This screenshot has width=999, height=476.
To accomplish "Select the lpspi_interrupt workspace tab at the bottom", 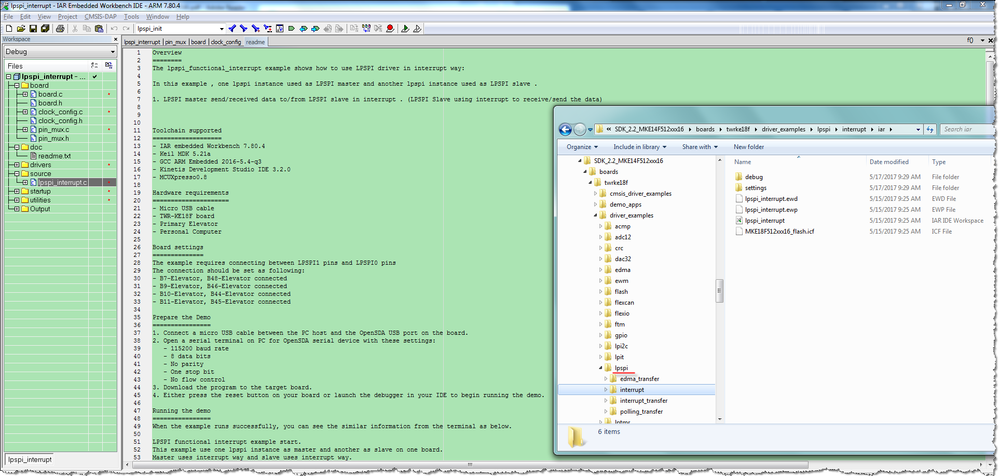I will click(30, 459).
